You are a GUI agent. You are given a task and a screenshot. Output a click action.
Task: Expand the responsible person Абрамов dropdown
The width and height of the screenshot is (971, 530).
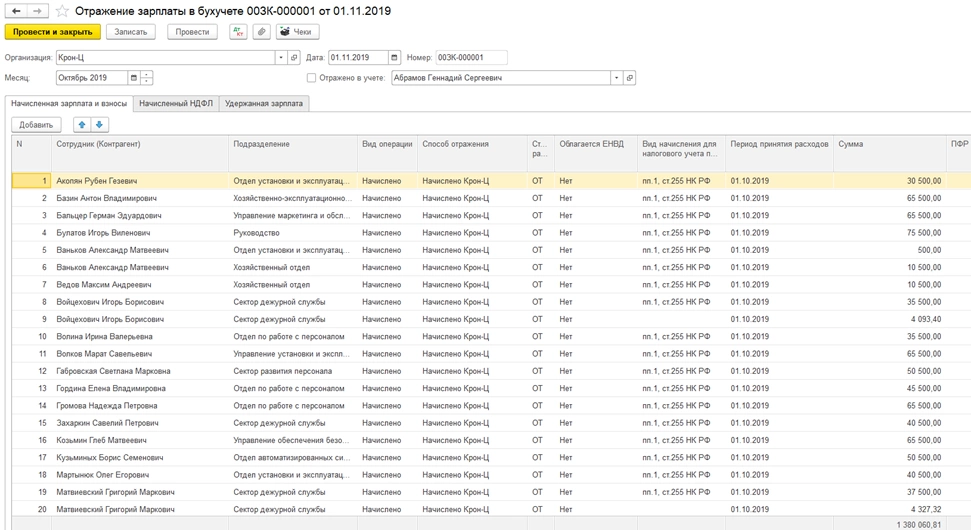click(x=616, y=78)
